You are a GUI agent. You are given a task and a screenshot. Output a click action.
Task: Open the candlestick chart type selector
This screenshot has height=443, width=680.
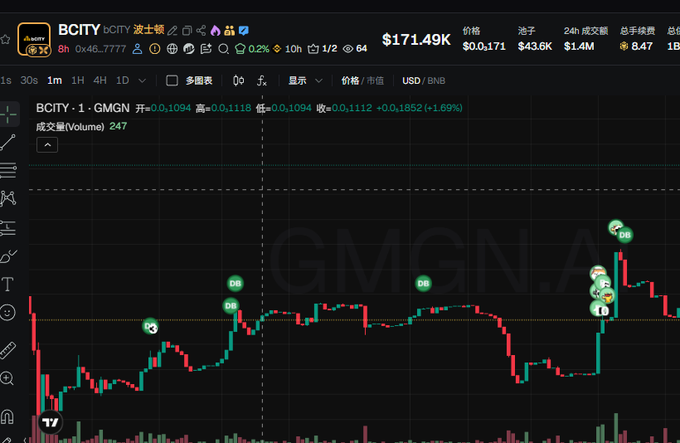click(238, 81)
